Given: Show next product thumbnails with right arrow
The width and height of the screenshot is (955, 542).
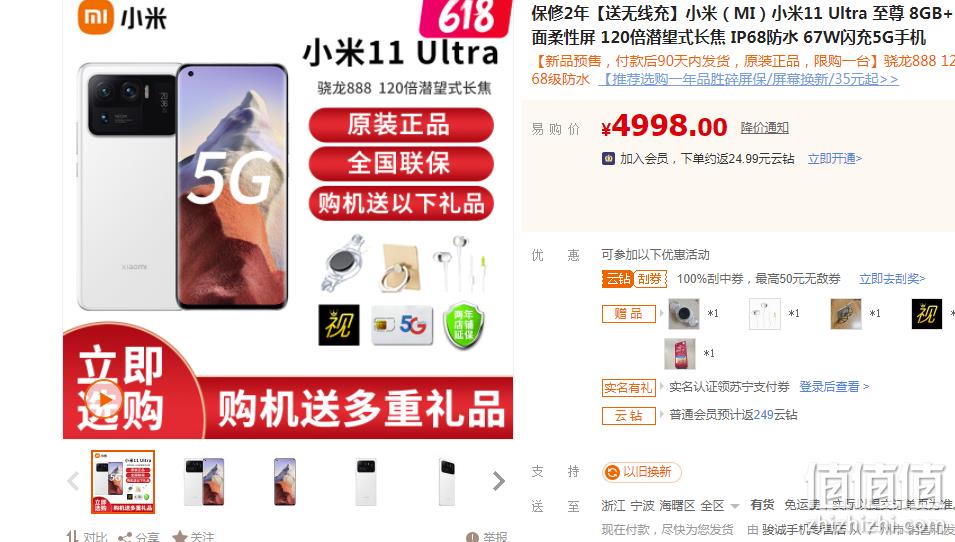Looking at the screenshot, I should coord(499,481).
